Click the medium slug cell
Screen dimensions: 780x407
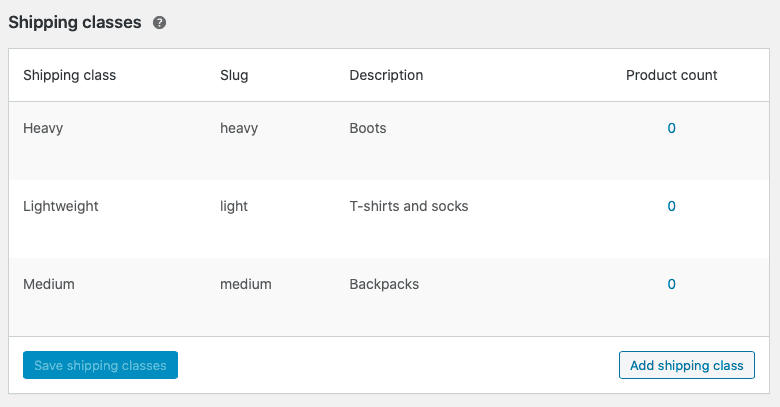click(x=246, y=284)
